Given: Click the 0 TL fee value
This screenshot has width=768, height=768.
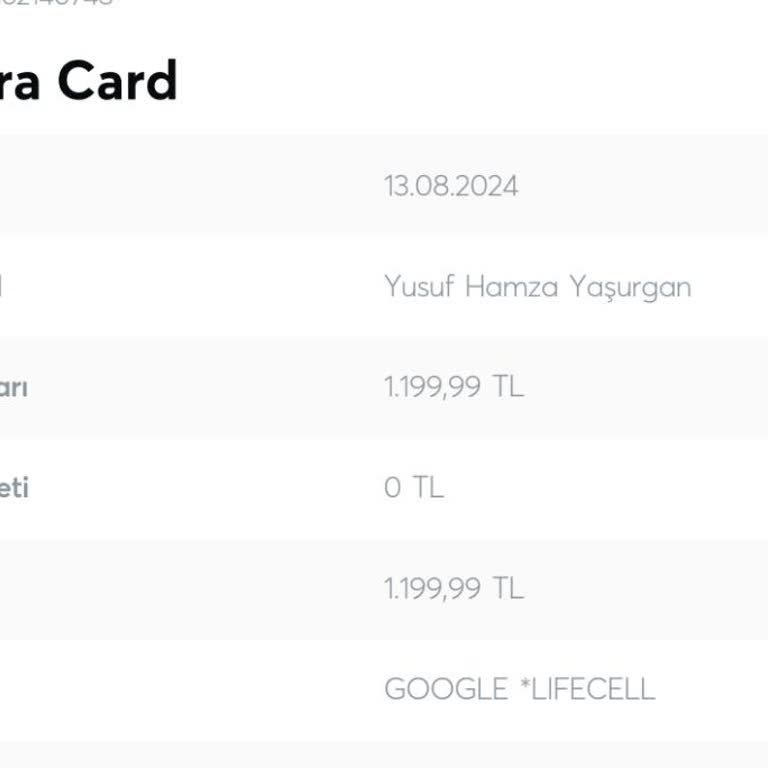Looking at the screenshot, I should 413,488.
